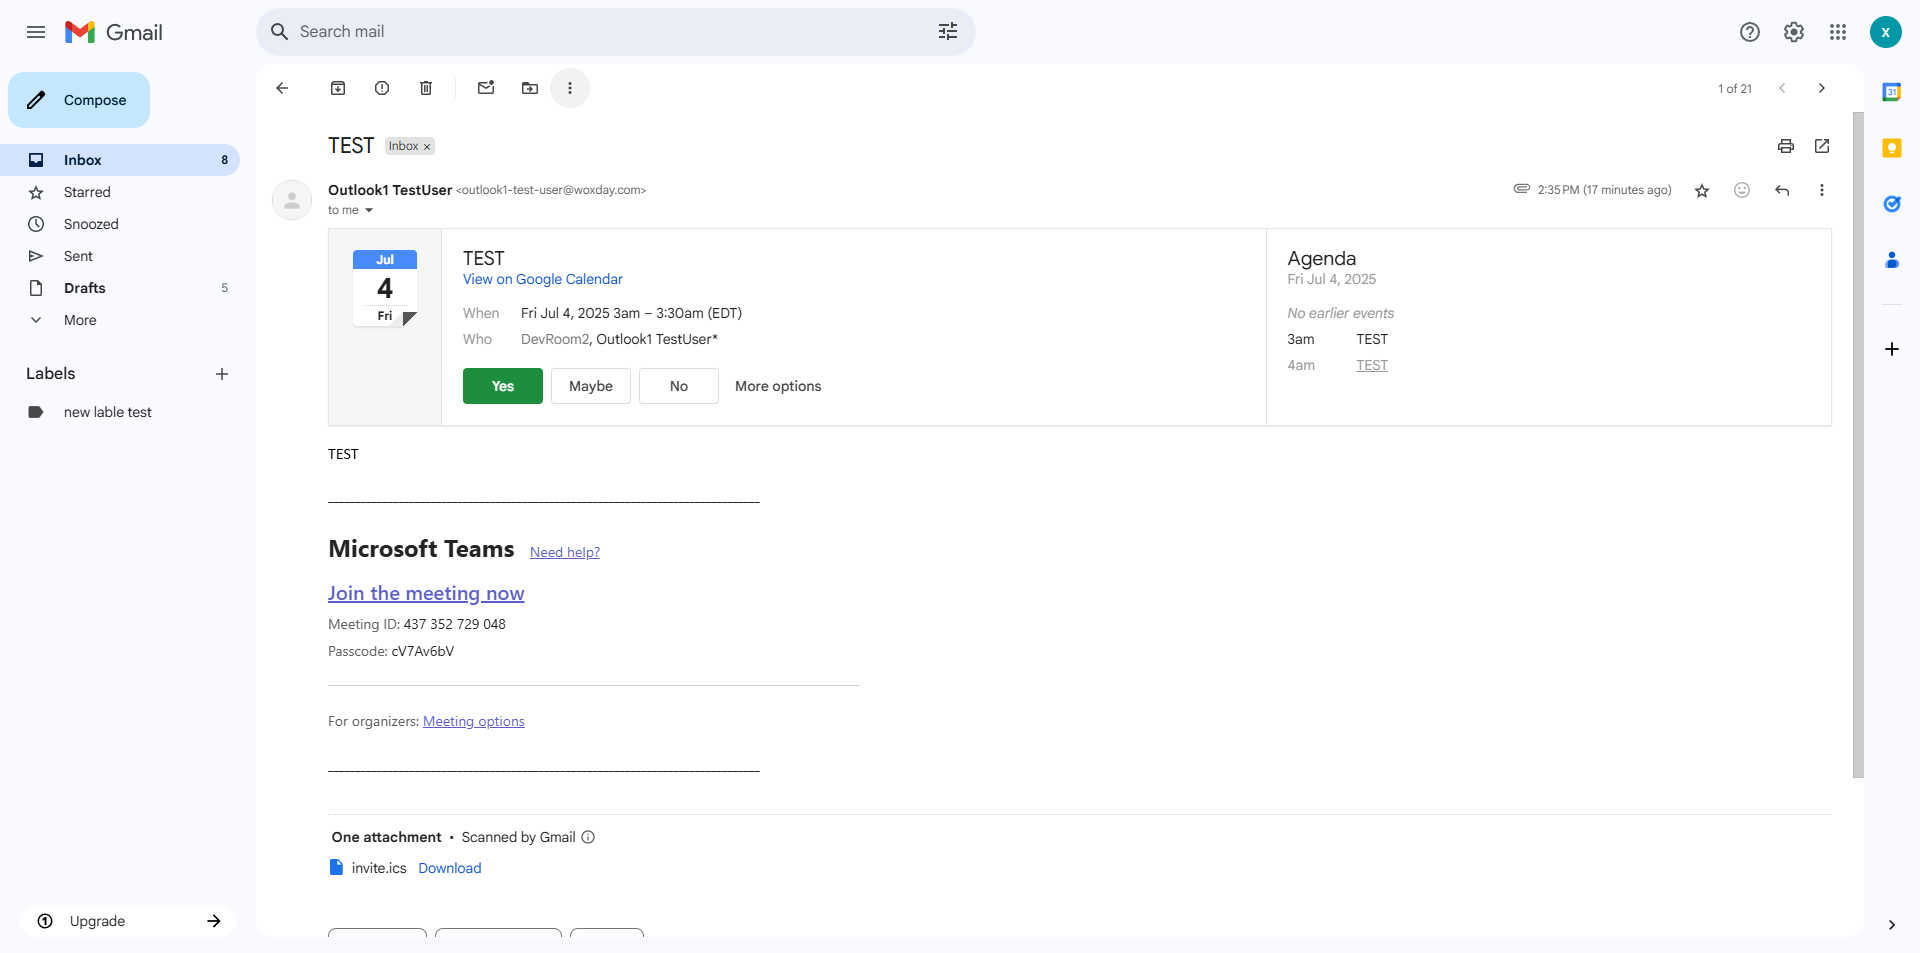
Task: Respond No to the invitation
Action: pos(679,386)
